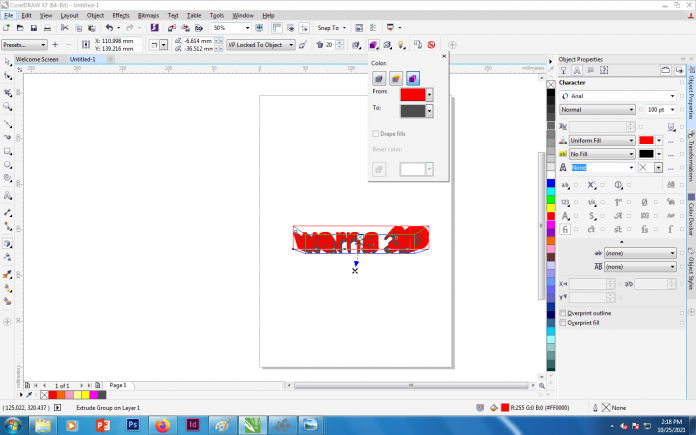Click the Save icon in toolbar
Image resolution: width=696 pixels, height=435 pixels.
pos(33,29)
